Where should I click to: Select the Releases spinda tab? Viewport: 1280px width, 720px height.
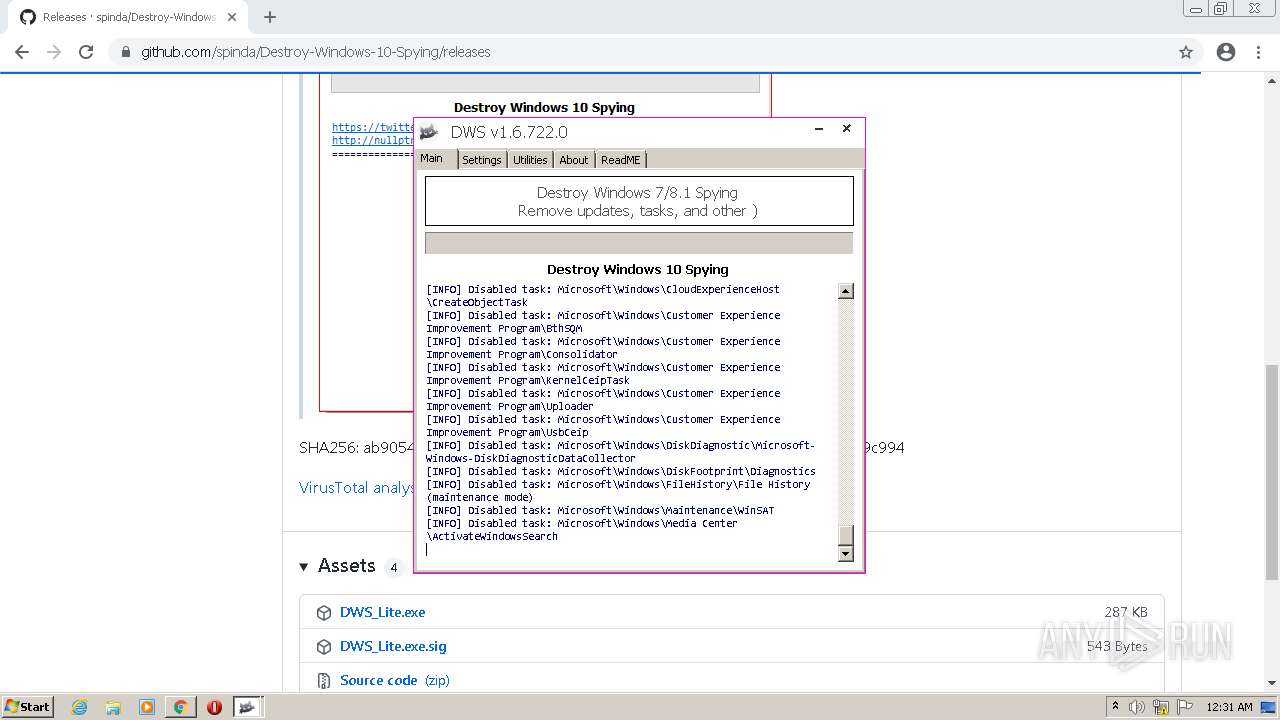tap(128, 17)
